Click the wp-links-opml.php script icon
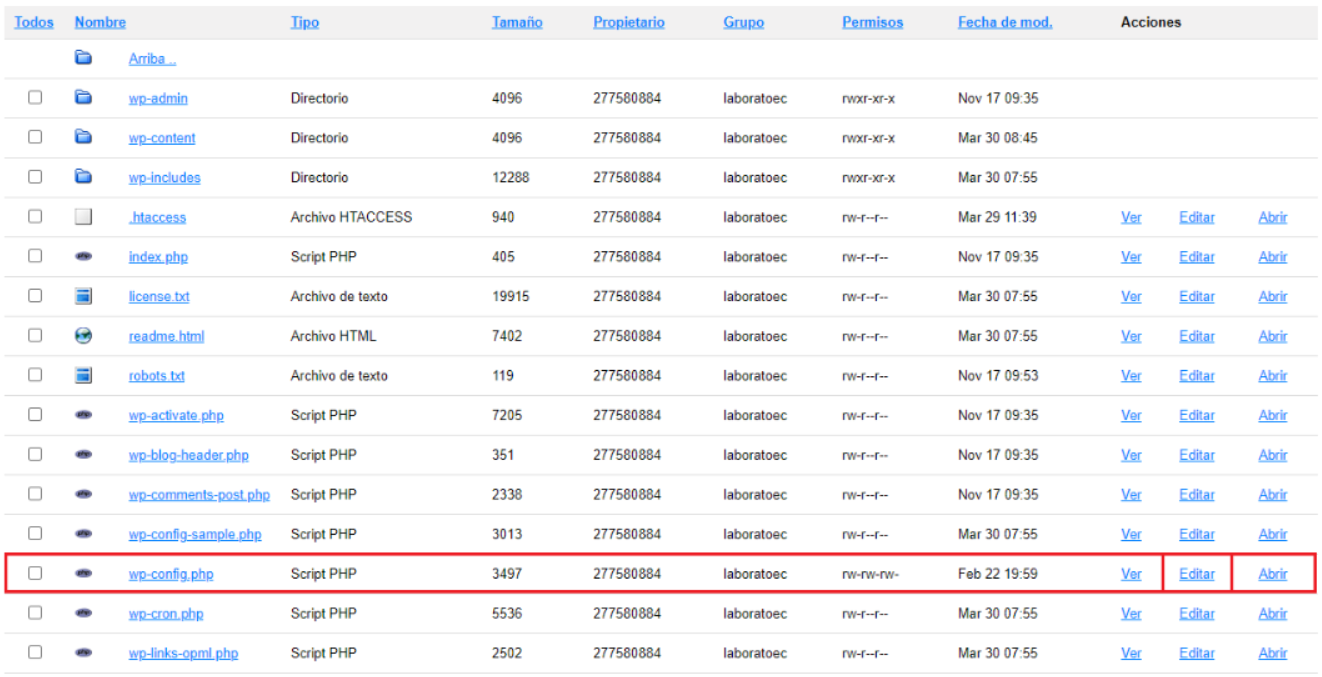This screenshot has width=1322, height=677. pyautogui.click(x=84, y=653)
